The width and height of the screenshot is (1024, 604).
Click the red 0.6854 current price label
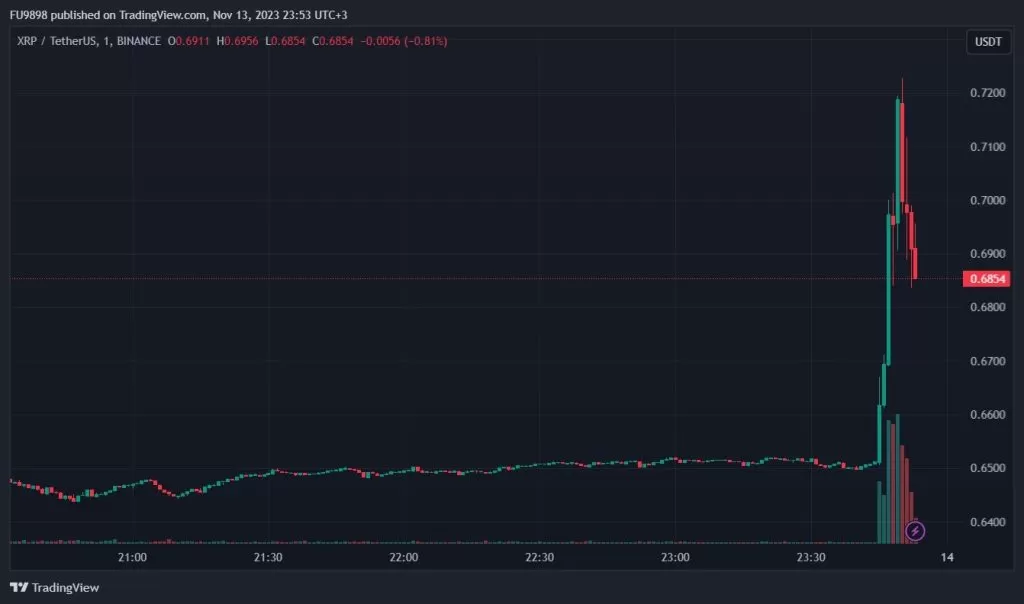984,279
